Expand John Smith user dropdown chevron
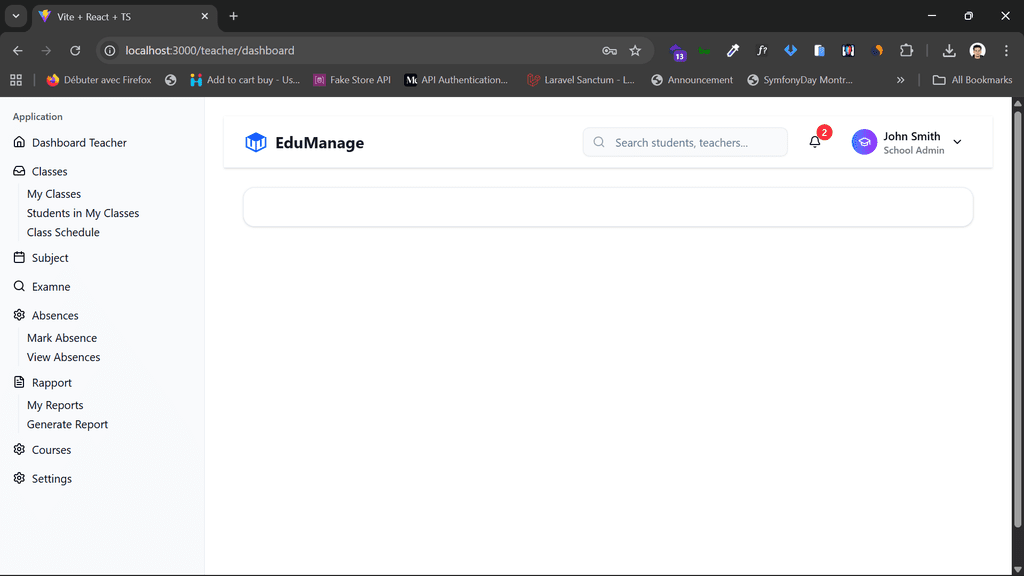Image resolution: width=1024 pixels, height=576 pixels. [957, 142]
